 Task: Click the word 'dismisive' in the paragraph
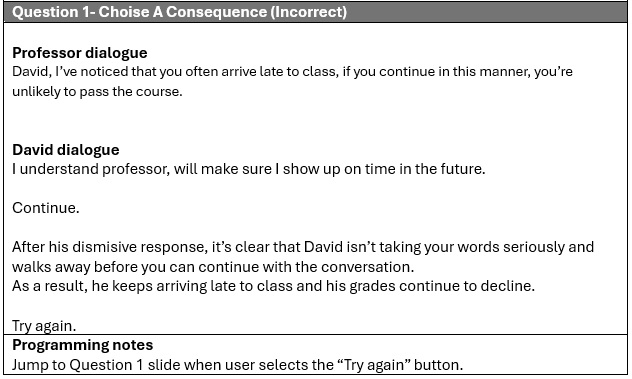tap(105, 247)
